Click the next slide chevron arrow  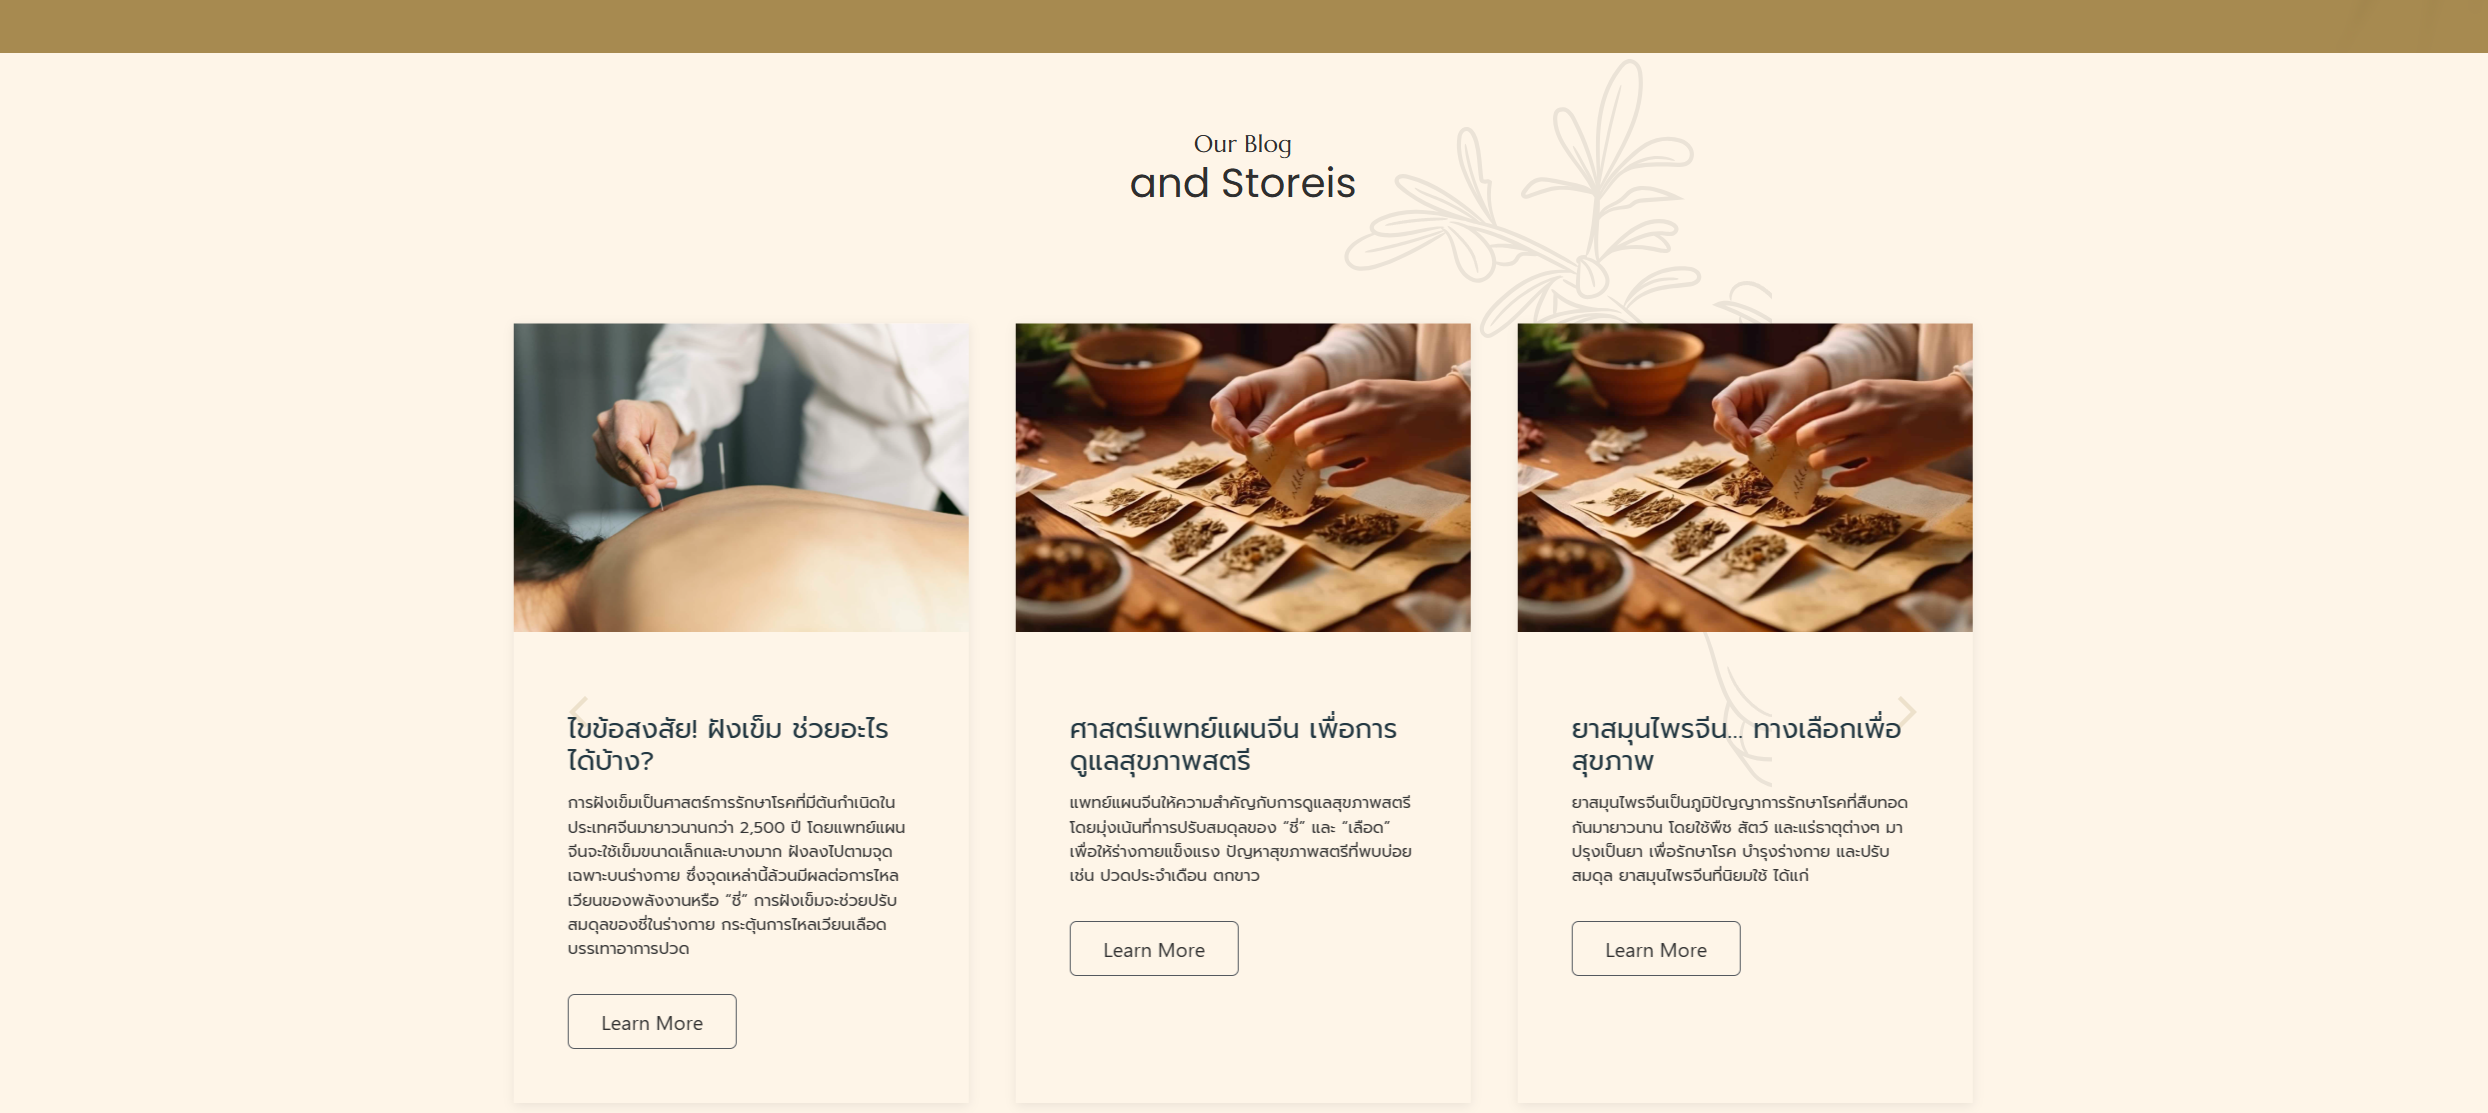click(x=1907, y=711)
